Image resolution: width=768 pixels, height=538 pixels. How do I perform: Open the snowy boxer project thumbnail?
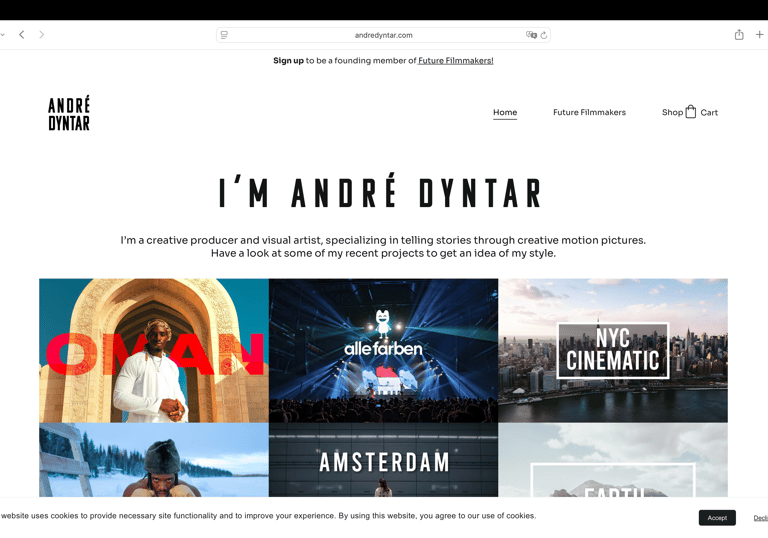pos(154,460)
